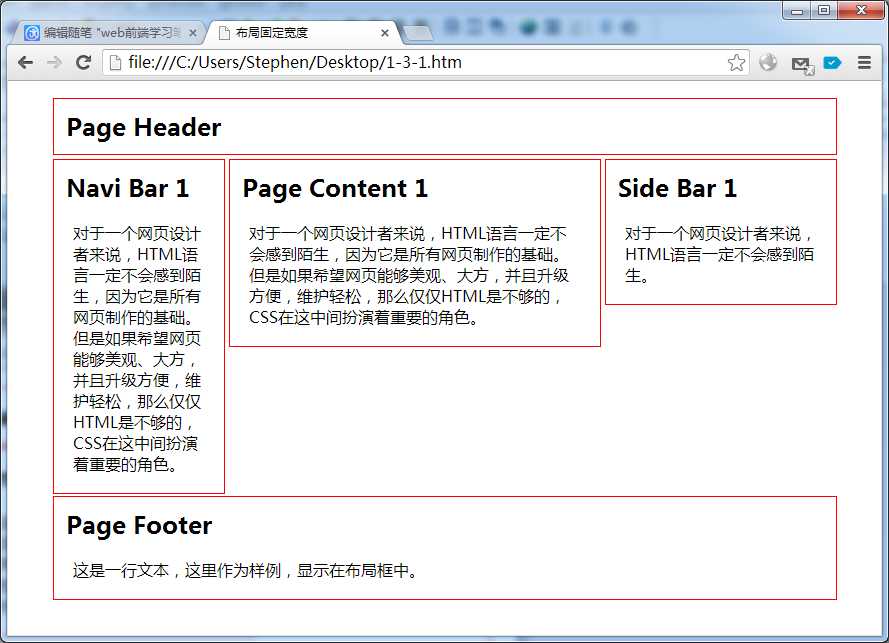Screen dimensions: 889x643
Task: Click the Side Bar paragraph text
Action: tap(719, 255)
